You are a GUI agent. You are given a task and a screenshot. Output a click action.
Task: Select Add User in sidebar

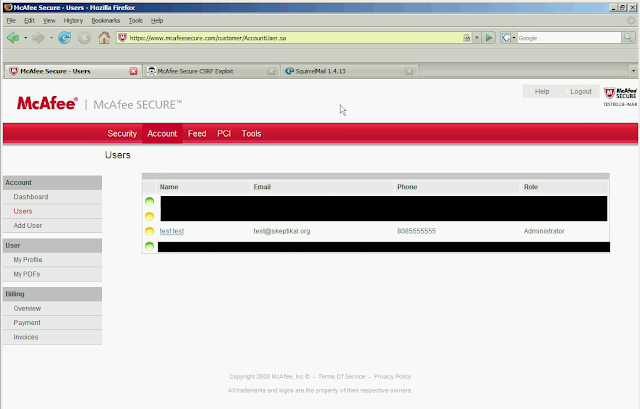click(x=28, y=225)
